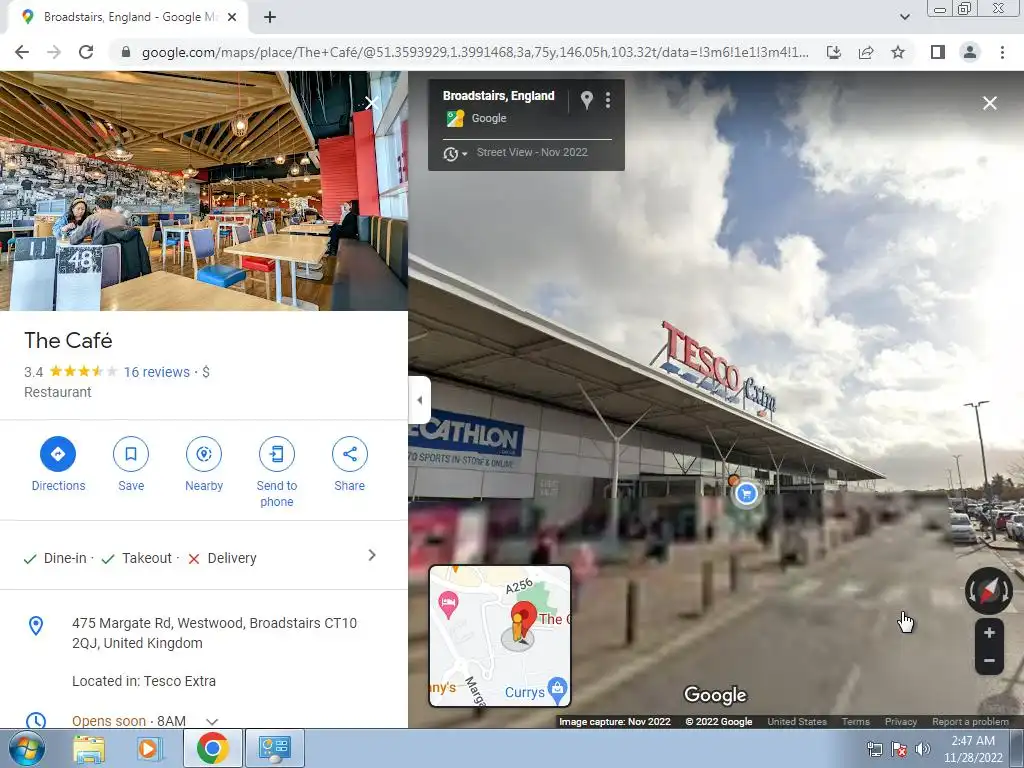This screenshot has height=768, width=1024.
Task: Open the minimap thumbnail
Action: click(500, 636)
